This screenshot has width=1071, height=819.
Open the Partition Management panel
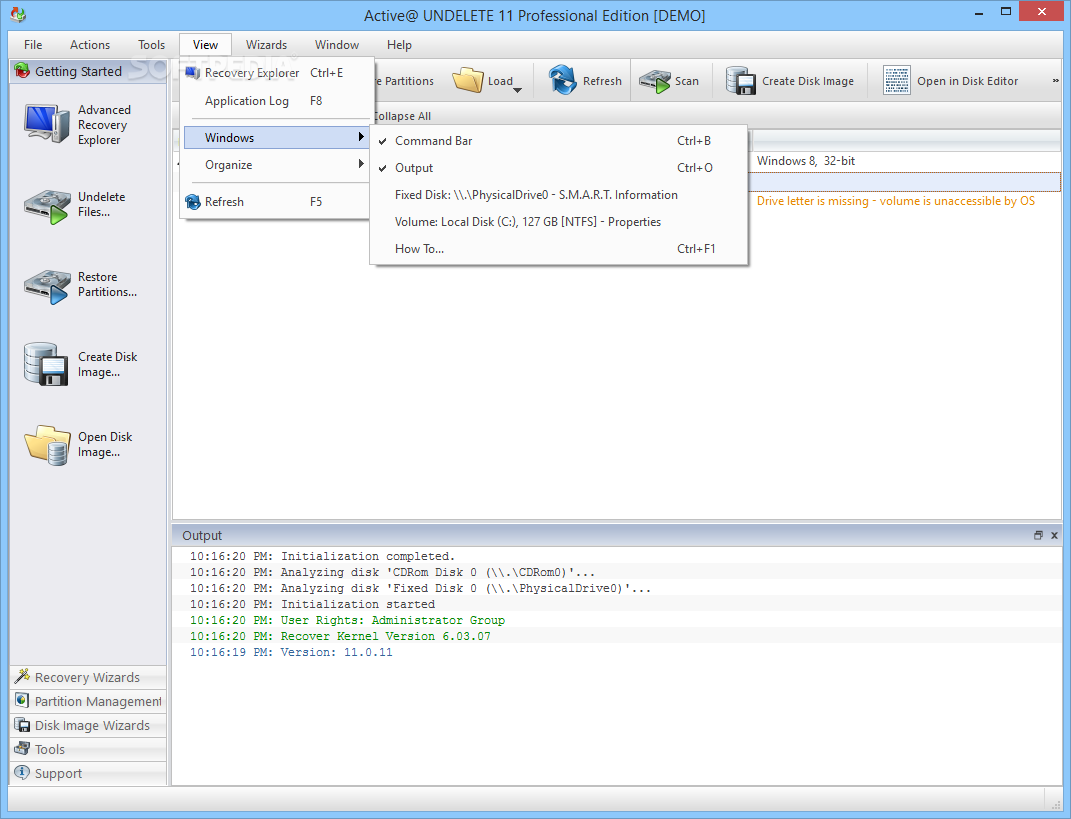click(x=88, y=701)
